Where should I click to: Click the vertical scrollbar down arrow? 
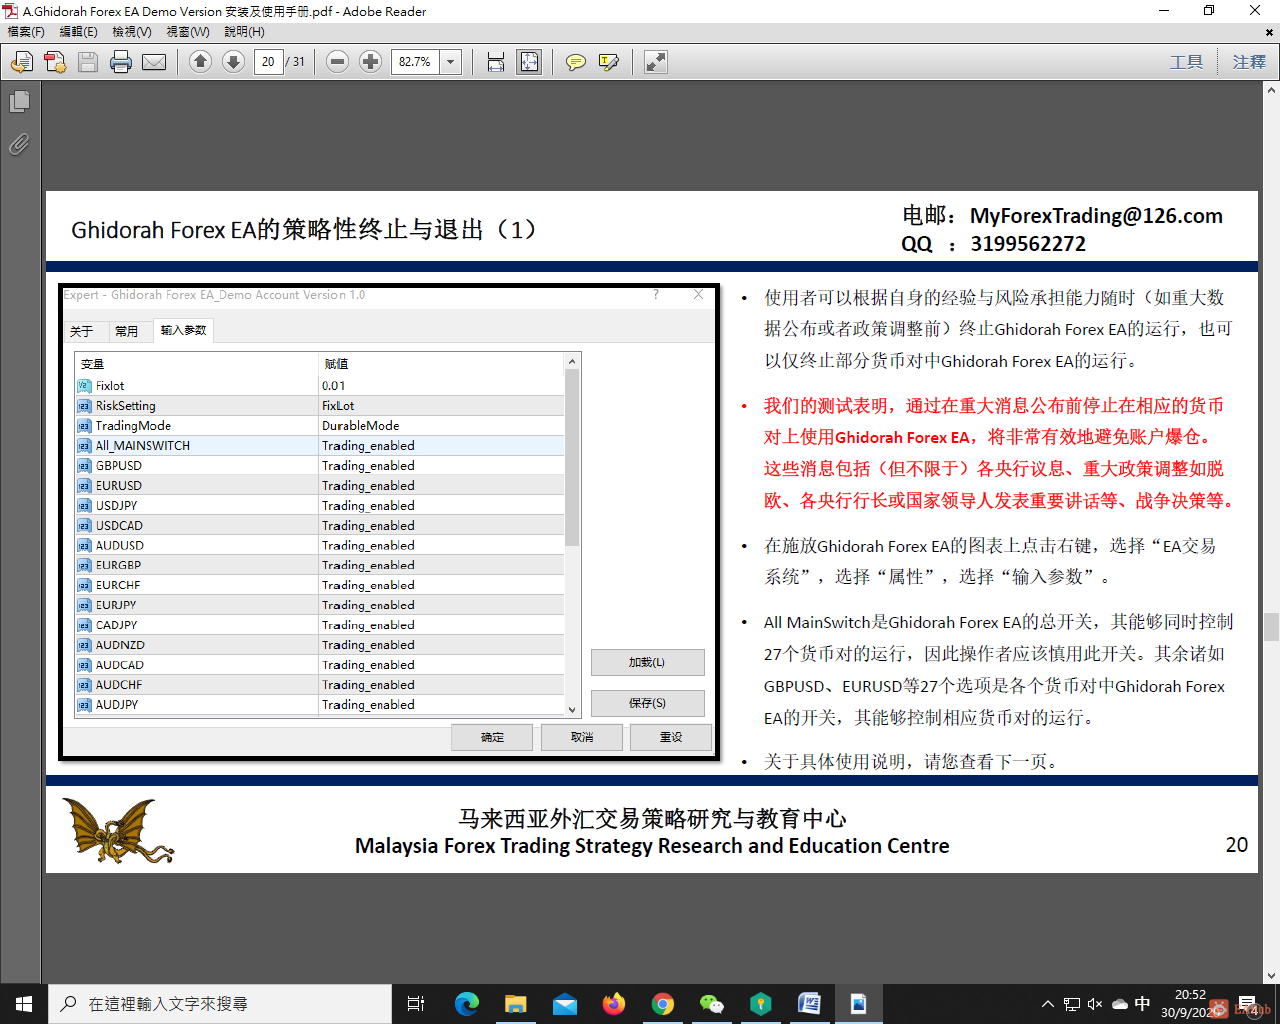click(1272, 976)
